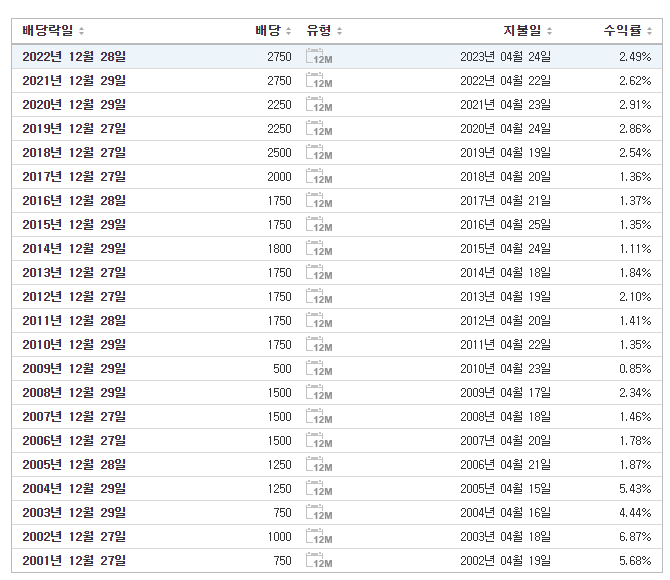Click dividend 2000 in 2017년 row
Image resolution: width=670 pixels, height=580 pixels.
point(279,177)
